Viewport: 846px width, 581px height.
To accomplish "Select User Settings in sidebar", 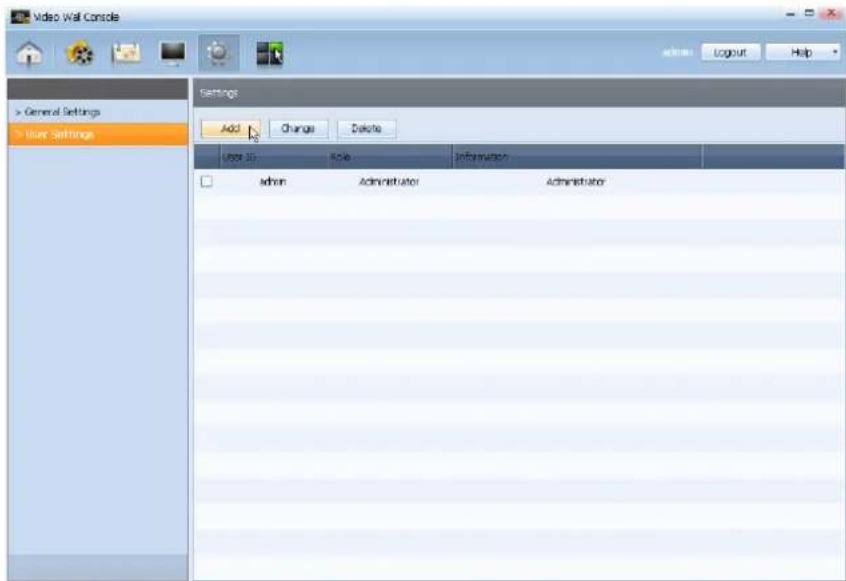I will click(98, 134).
